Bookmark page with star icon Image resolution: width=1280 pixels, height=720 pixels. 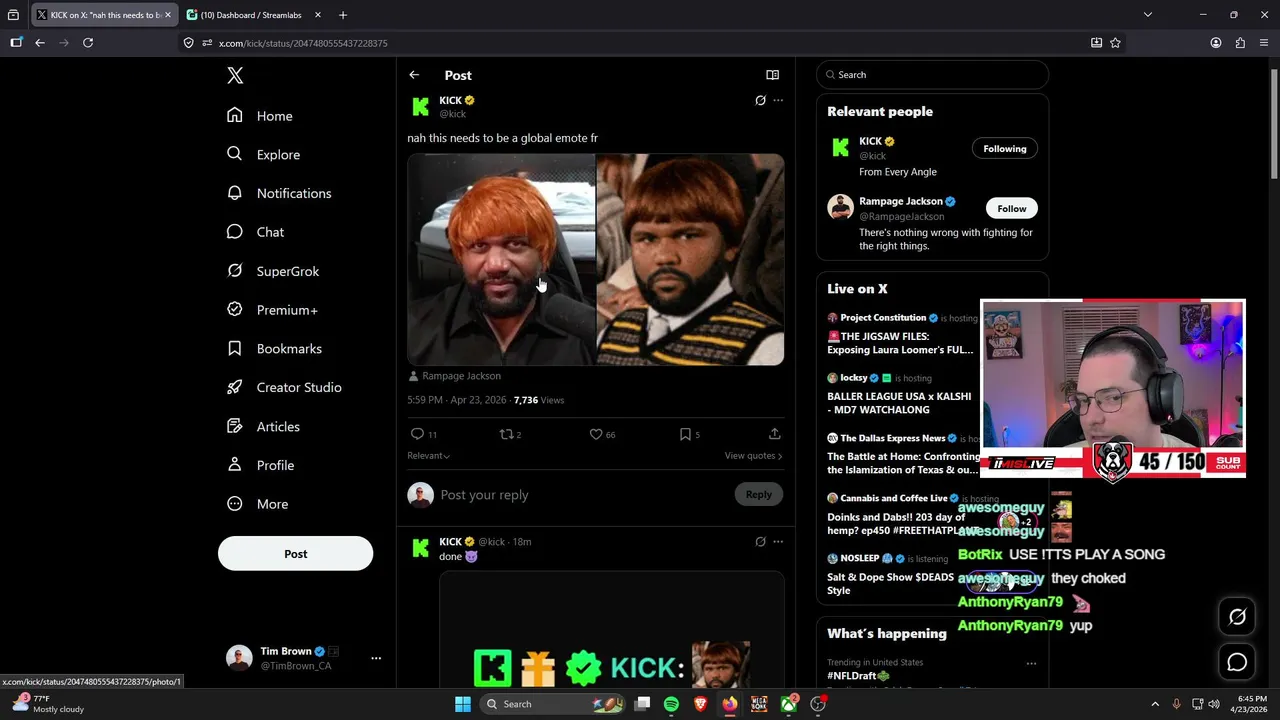(1115, 43)
